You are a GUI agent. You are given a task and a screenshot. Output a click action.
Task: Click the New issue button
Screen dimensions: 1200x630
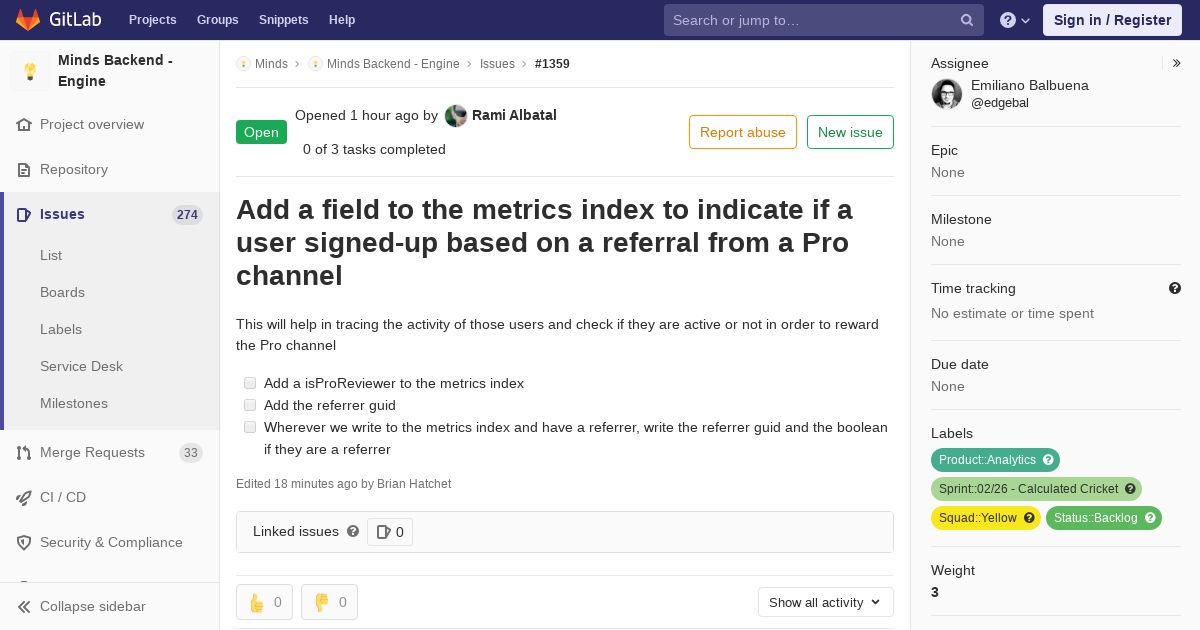tap(850, 132)
